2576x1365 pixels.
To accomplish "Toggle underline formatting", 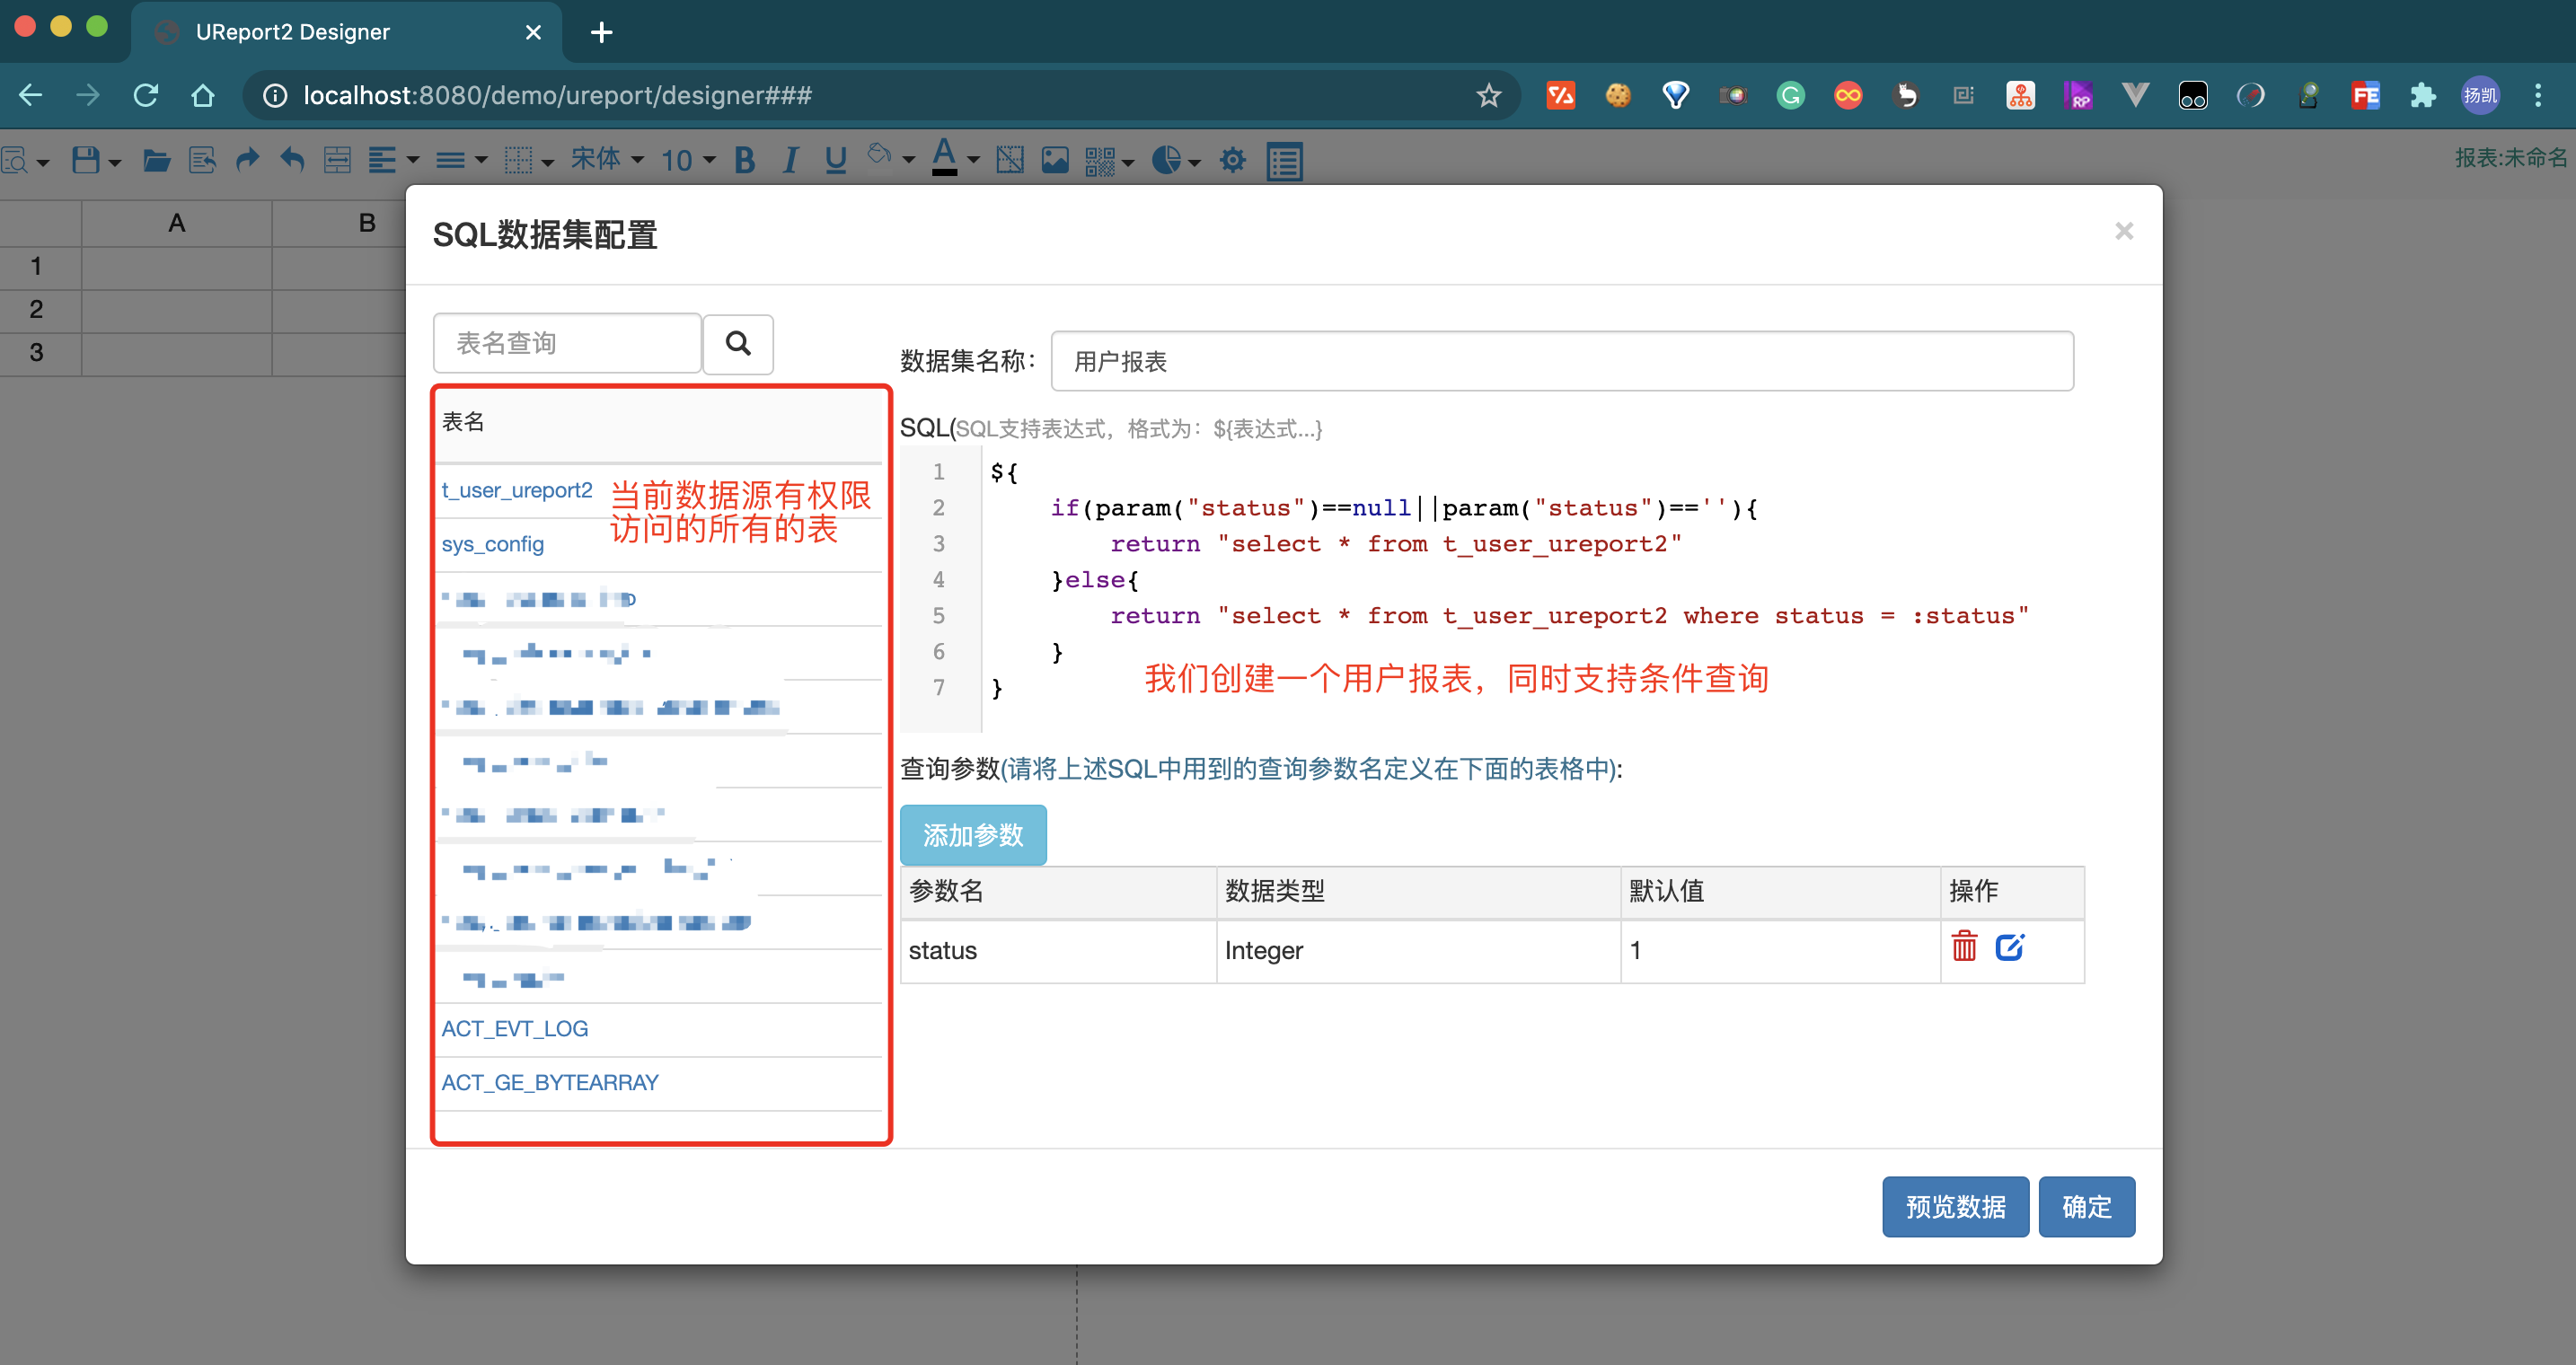I will 836,160.
